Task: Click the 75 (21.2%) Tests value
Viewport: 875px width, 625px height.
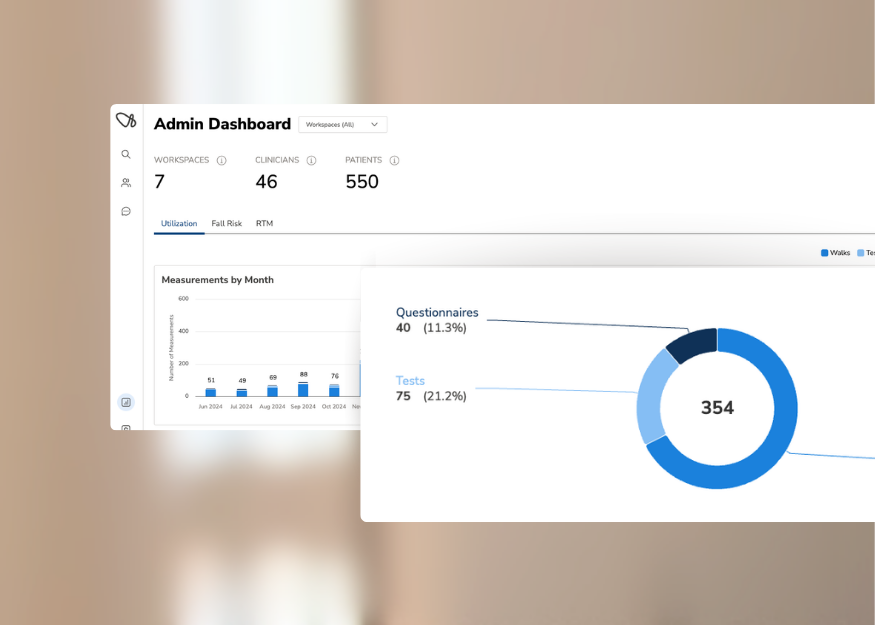Action: pos(431,396)
